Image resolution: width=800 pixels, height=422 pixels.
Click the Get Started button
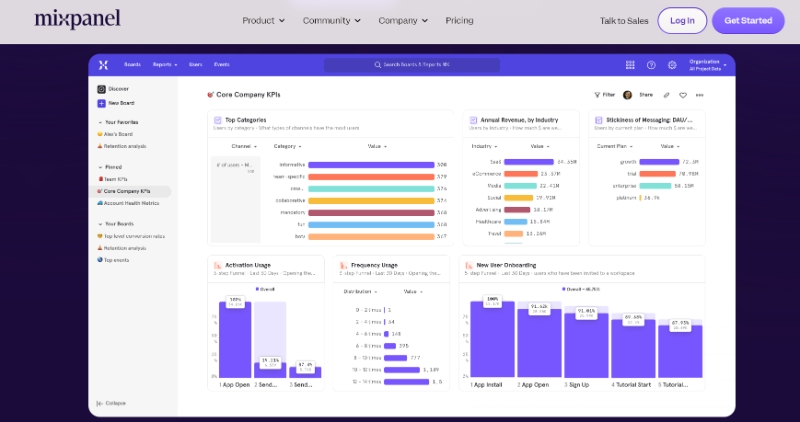tap(748, 20)
